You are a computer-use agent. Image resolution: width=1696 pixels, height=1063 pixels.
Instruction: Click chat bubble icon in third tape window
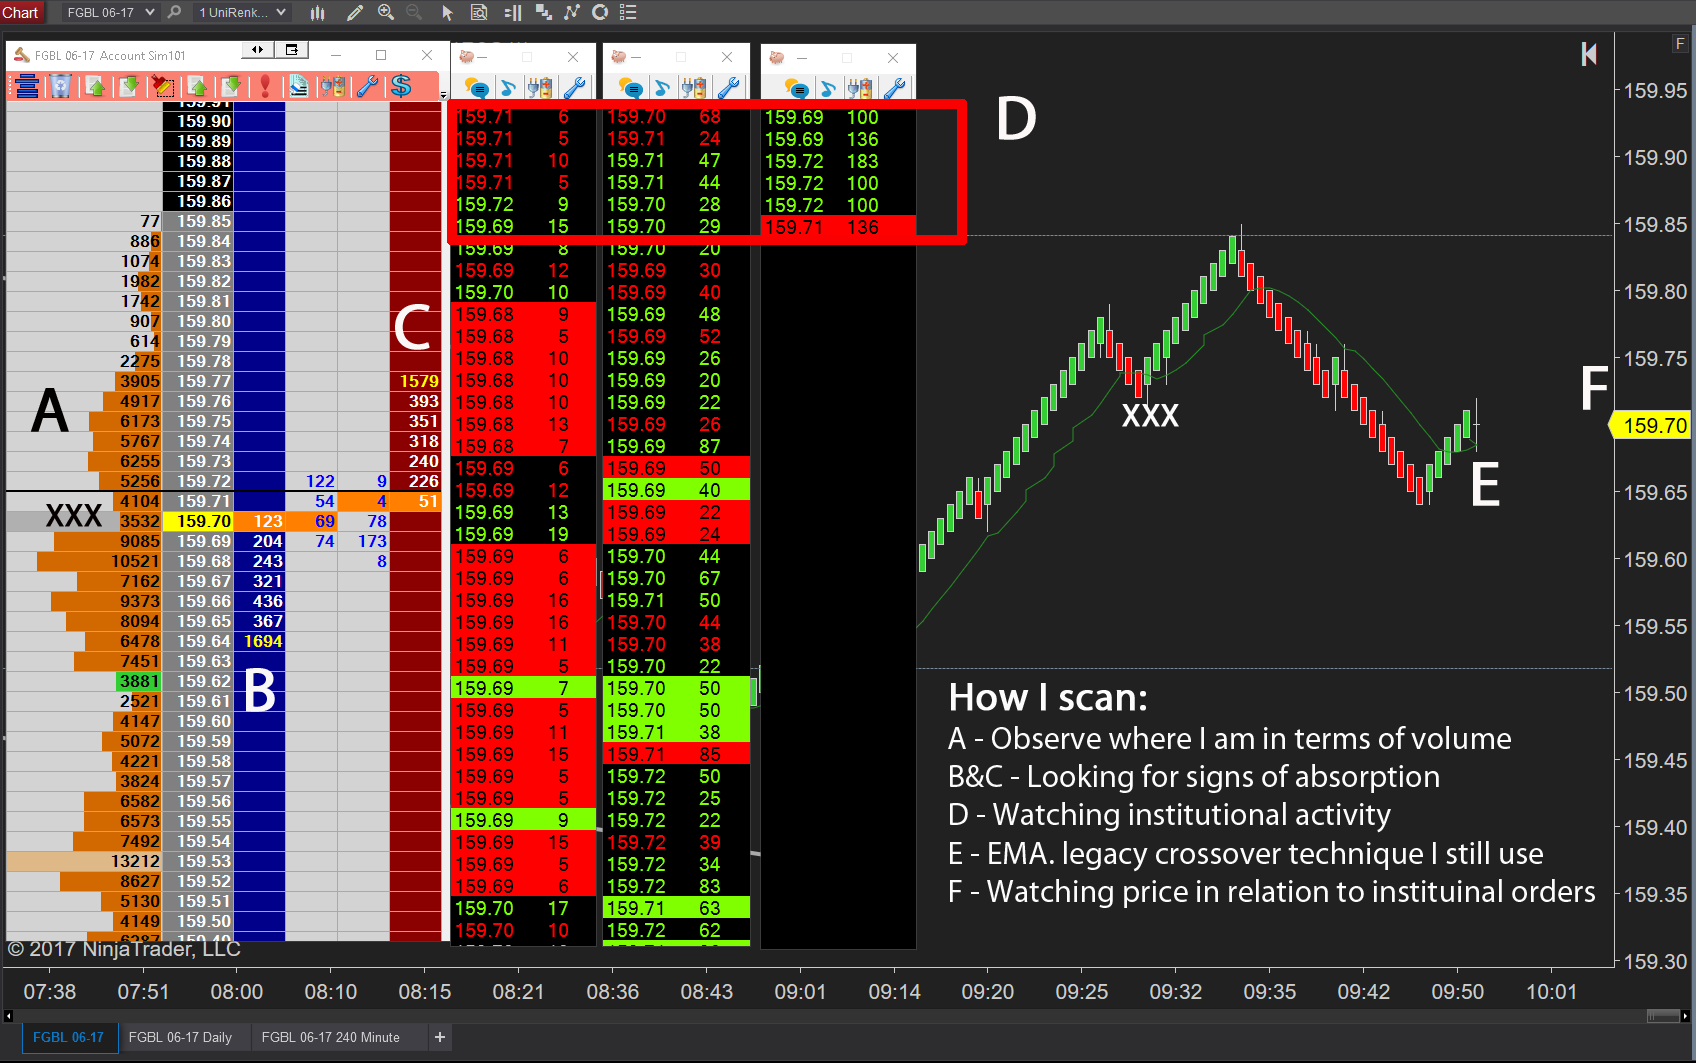(x=796, y=88)
